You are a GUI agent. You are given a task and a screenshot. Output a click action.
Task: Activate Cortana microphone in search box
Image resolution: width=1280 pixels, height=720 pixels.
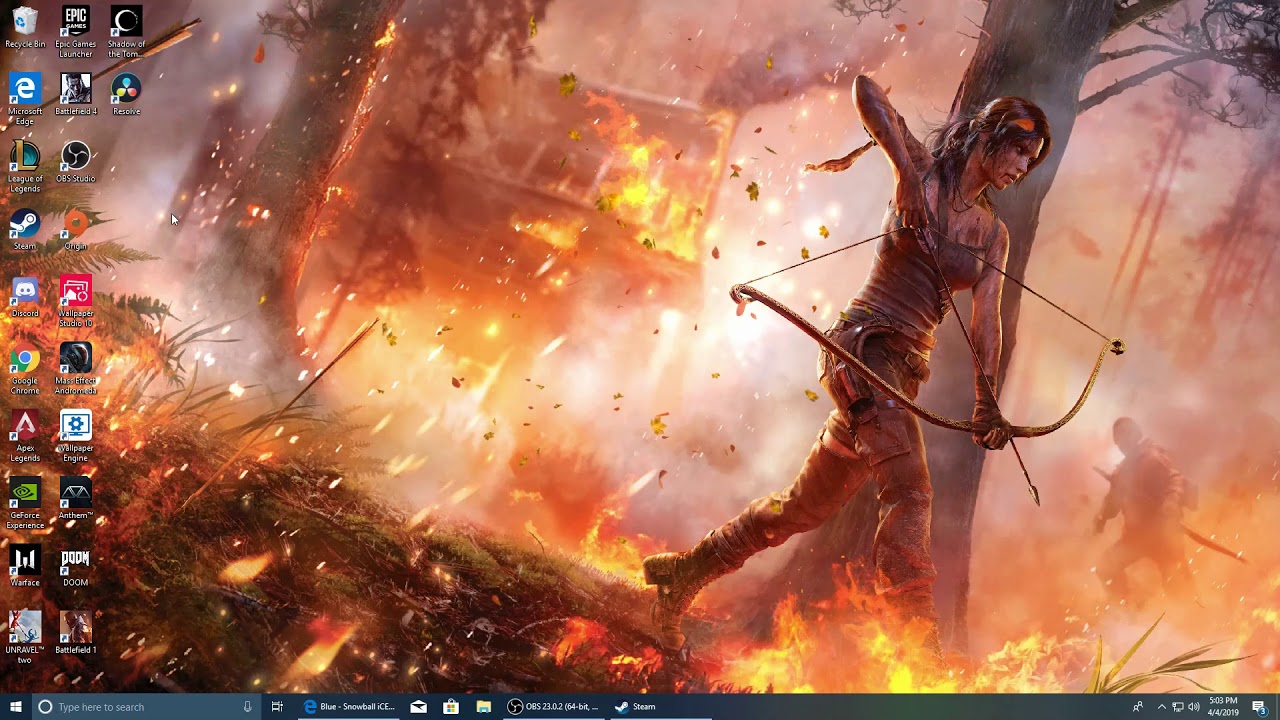pos(247,706)
